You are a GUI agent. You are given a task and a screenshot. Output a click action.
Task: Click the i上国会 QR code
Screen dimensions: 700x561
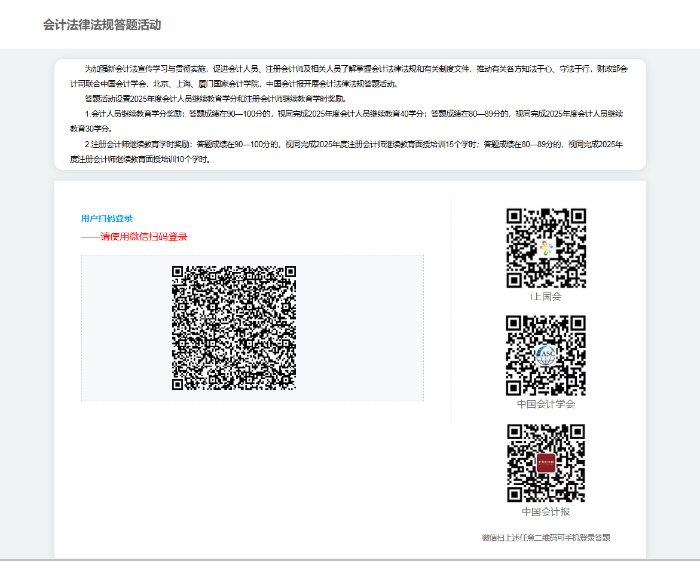click(x=545, y=247)
